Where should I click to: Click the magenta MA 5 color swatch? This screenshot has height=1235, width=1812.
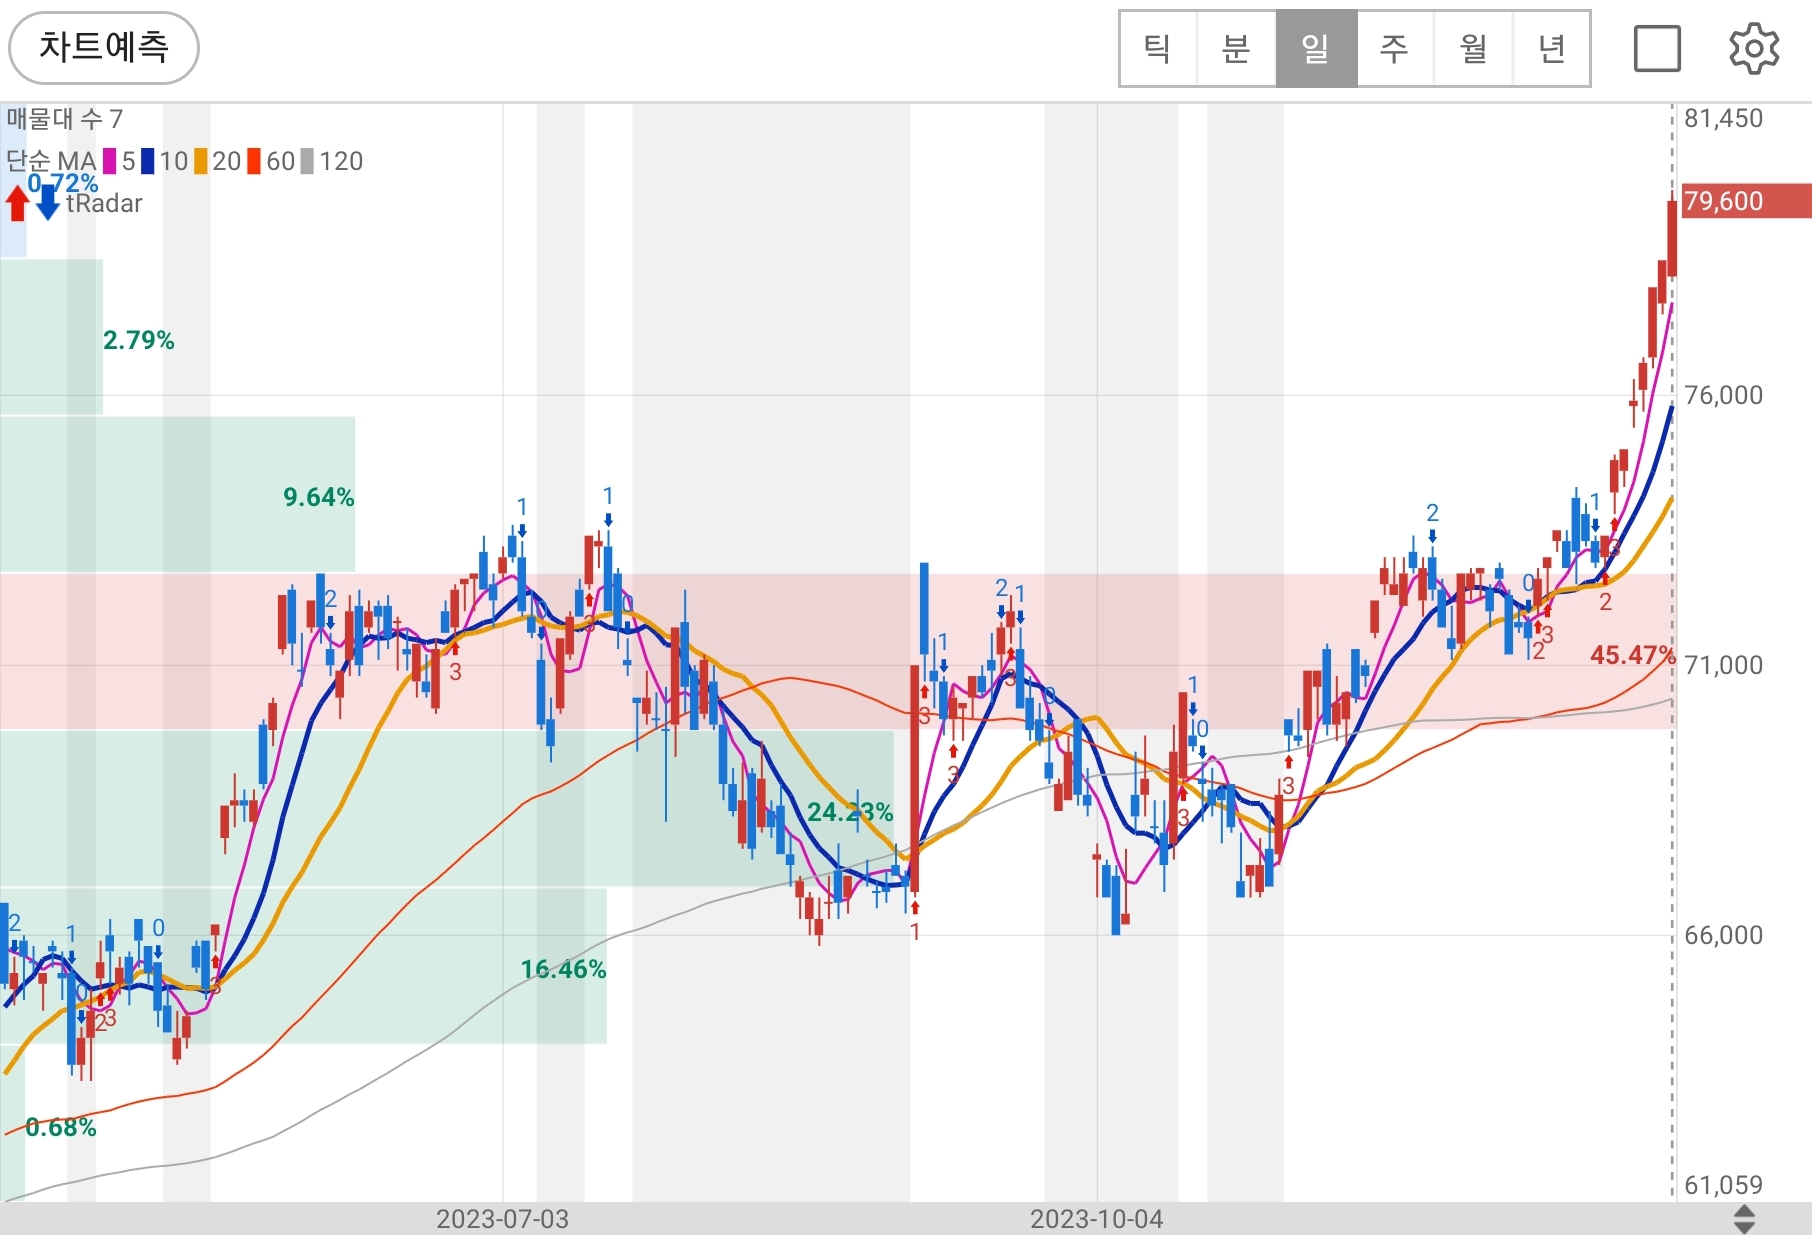110,161
